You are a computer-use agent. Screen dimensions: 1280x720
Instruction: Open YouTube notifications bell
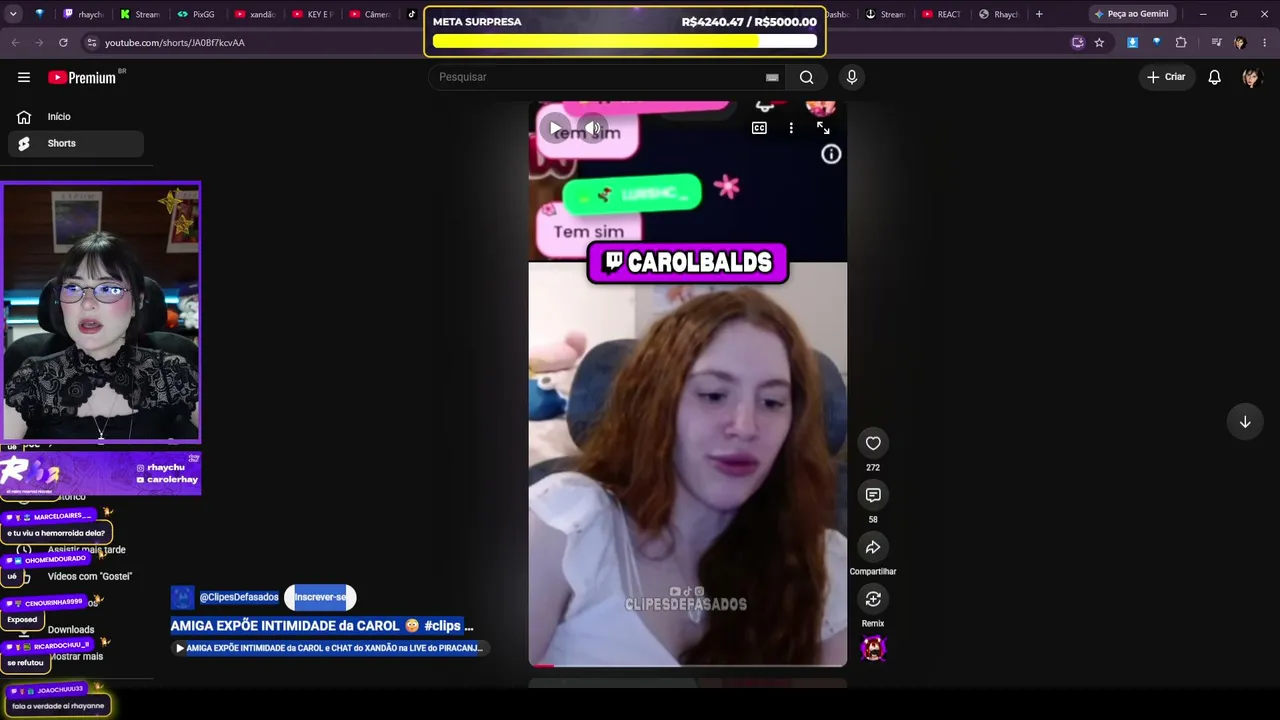1214,77
